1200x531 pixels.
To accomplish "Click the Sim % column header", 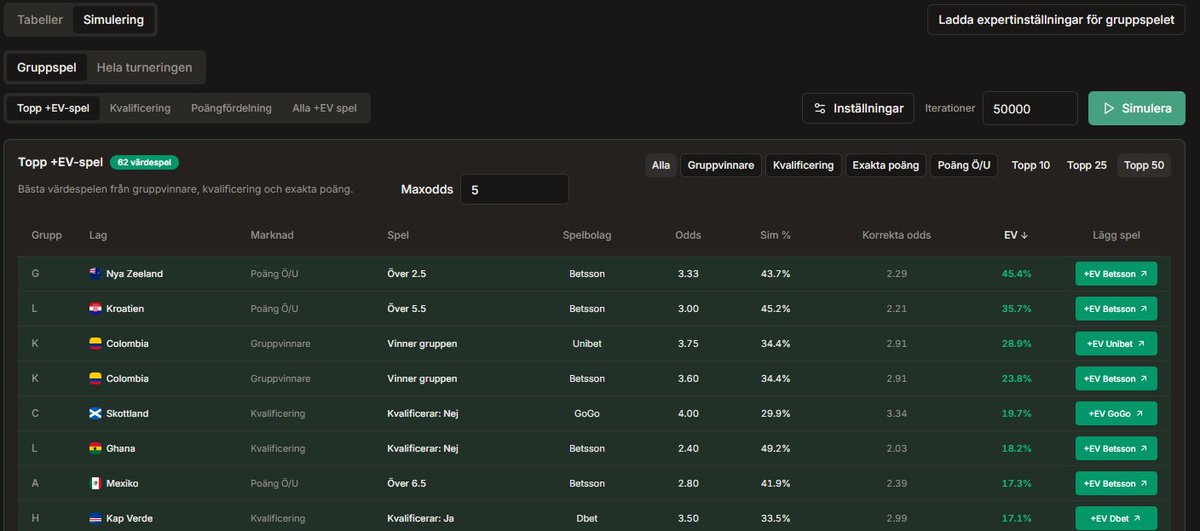I will tap(775, 235).
